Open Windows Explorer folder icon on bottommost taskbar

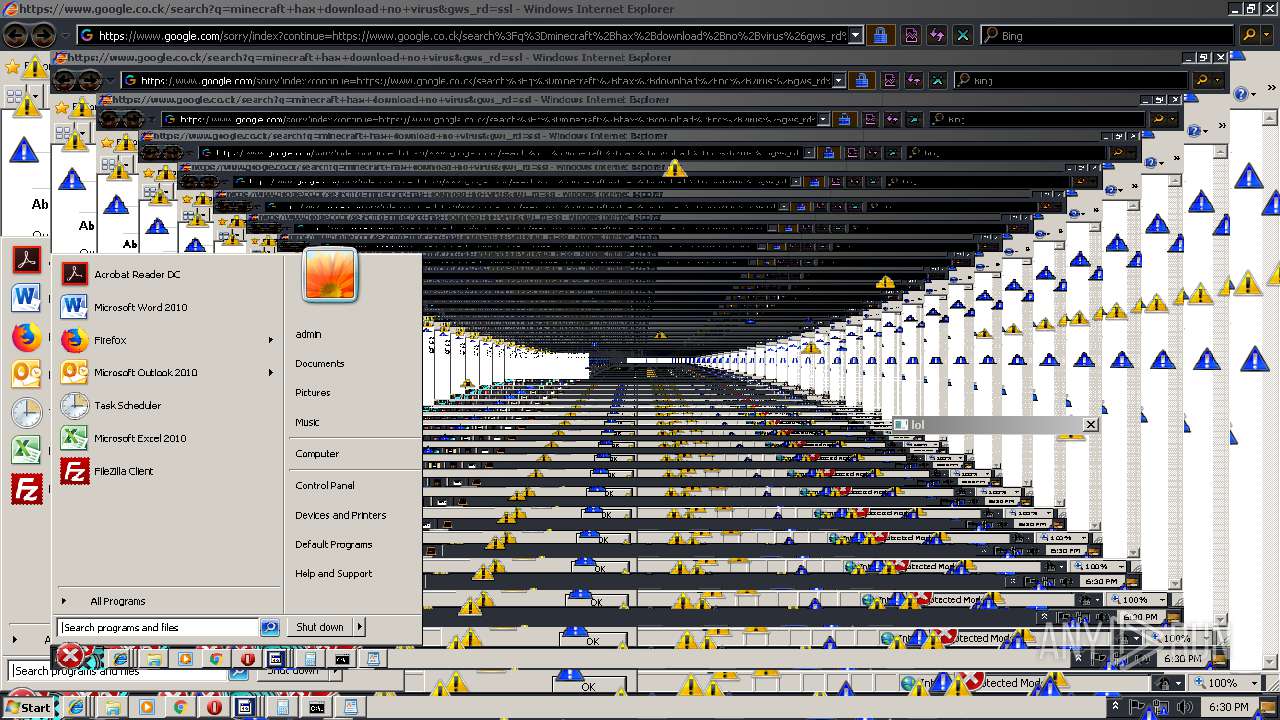pos(112,707)
